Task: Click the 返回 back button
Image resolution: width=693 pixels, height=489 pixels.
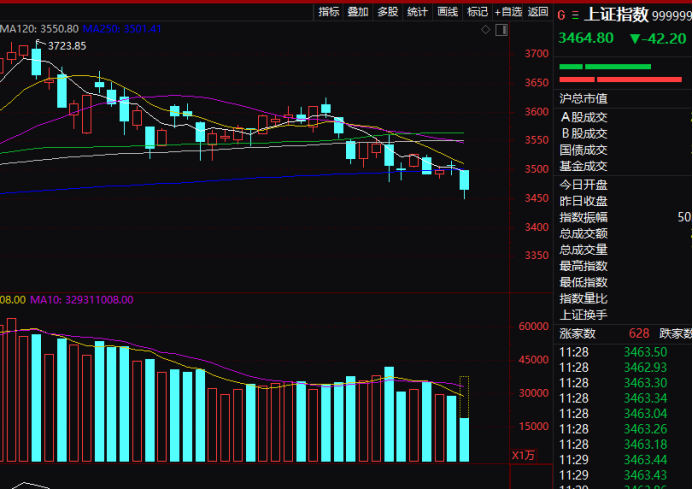Action: [539, 12]
